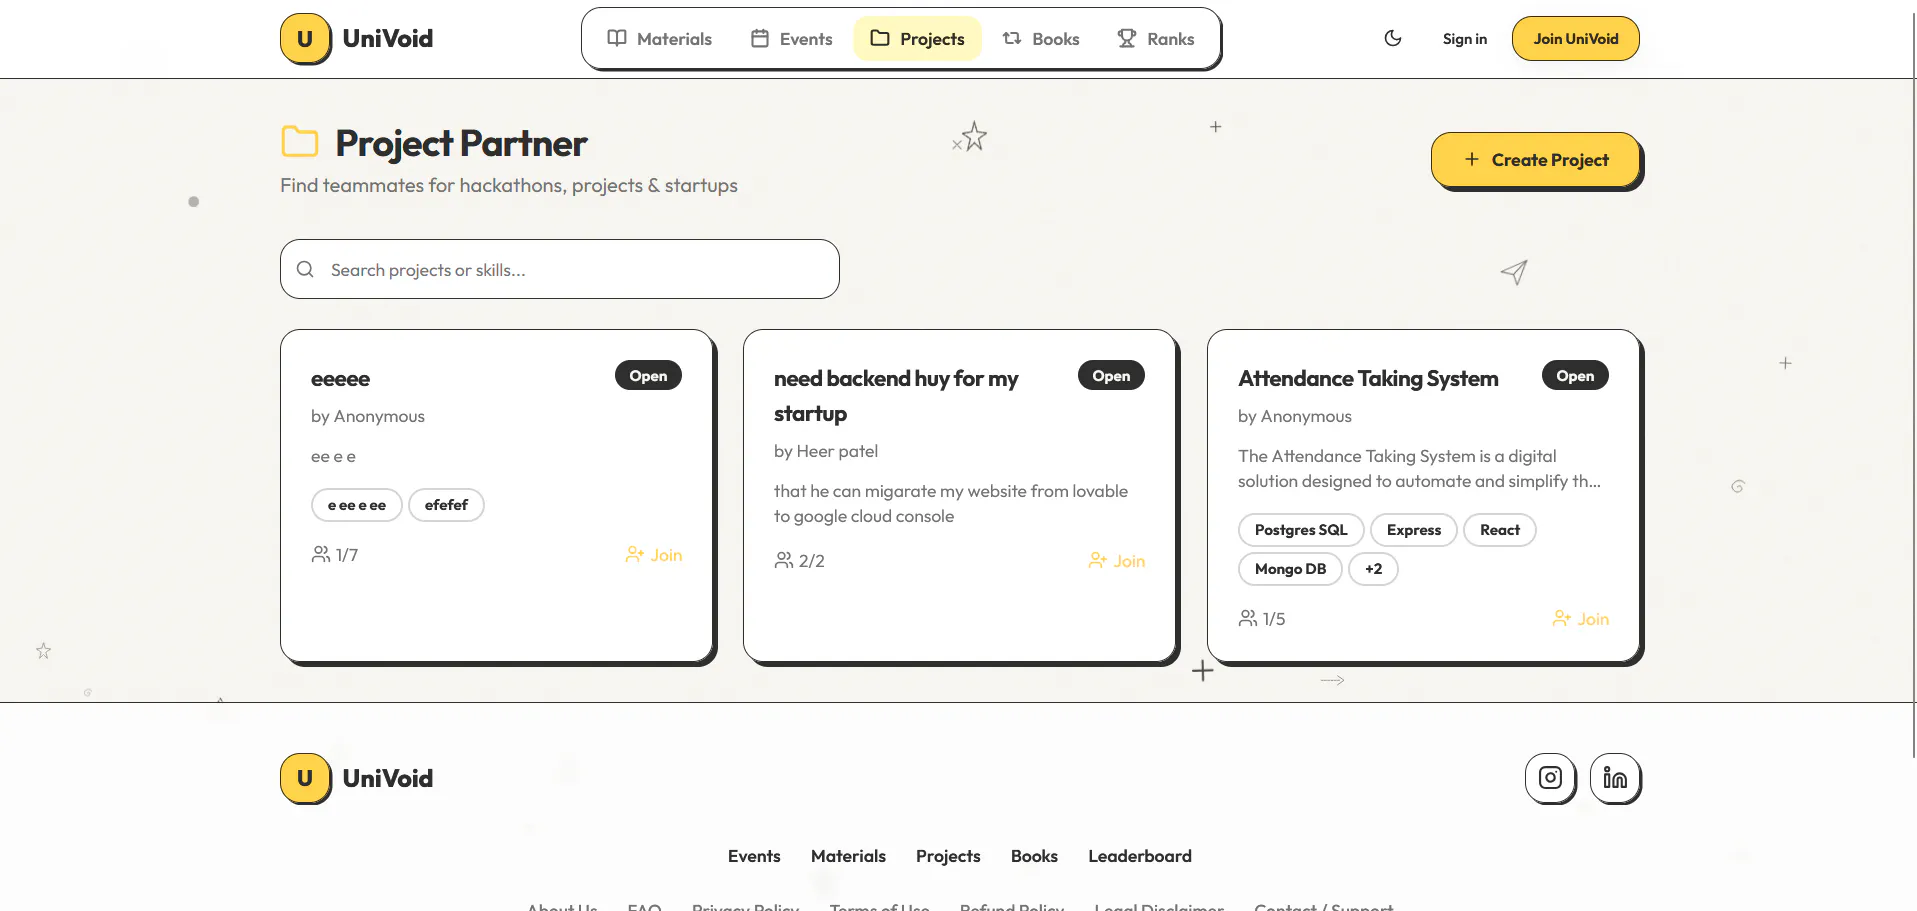Screen dimensions: 1917x911
Task: Click footer Leaderboard link
Action: click(1140, 856)
